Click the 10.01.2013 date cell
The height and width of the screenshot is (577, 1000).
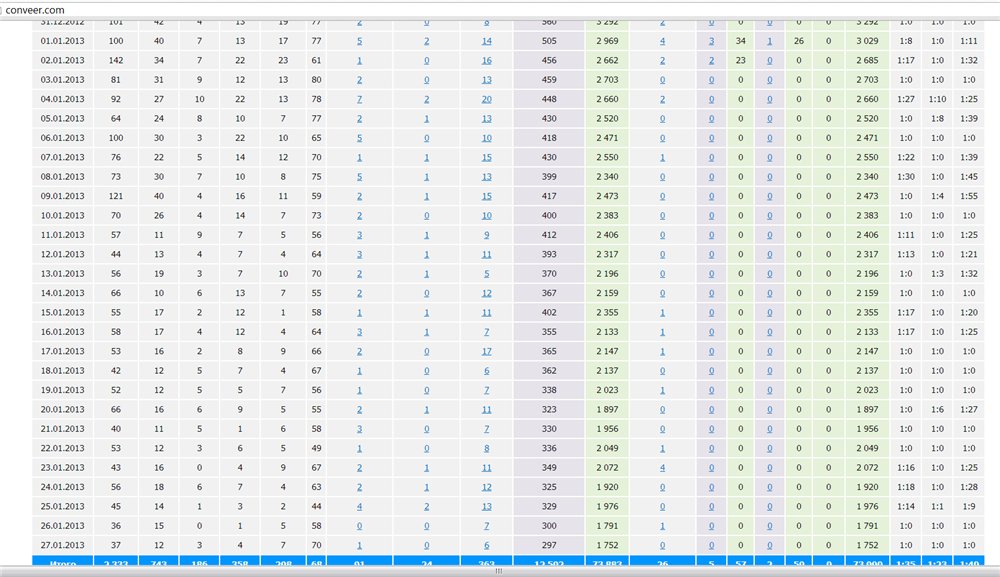(x=62, y=215)
